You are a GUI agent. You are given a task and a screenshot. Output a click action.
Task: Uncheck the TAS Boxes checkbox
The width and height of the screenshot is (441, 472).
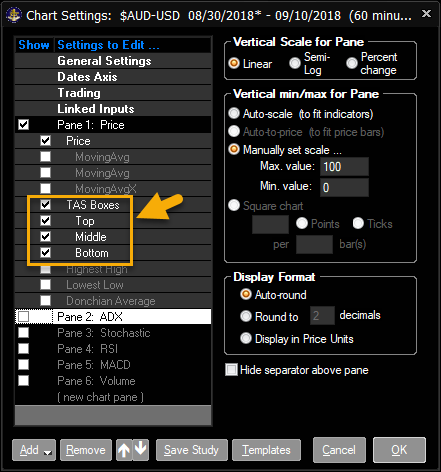[45, 204]
